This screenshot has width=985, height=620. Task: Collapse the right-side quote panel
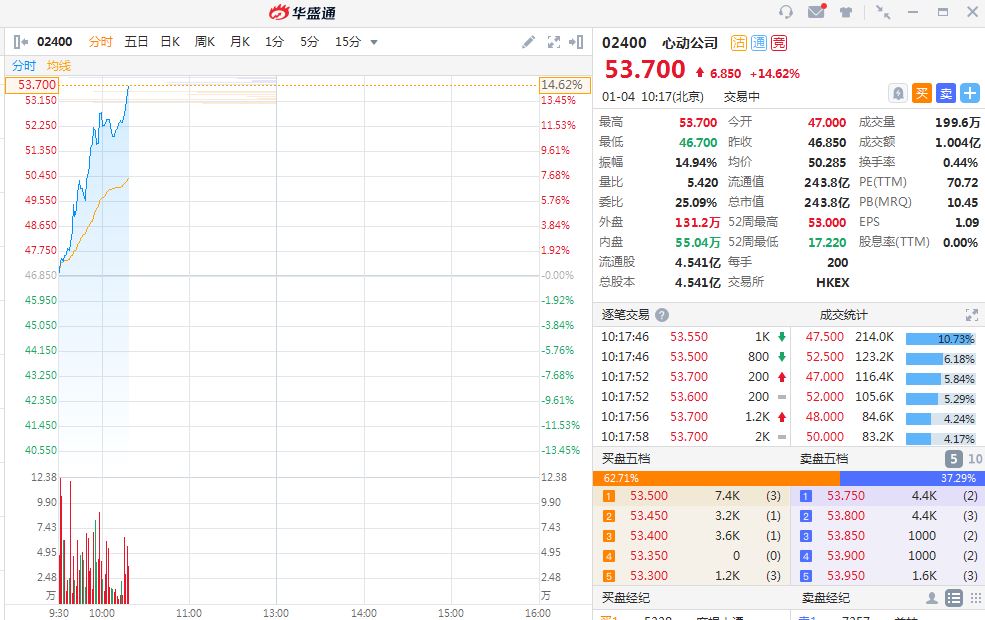pos(576,42)
